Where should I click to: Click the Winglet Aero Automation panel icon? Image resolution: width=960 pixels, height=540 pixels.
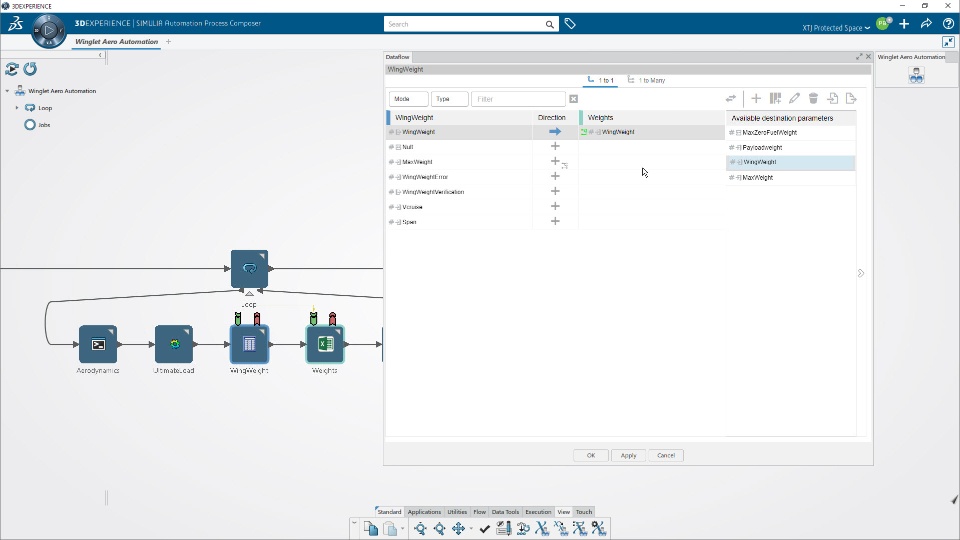[x=917, y=75]
